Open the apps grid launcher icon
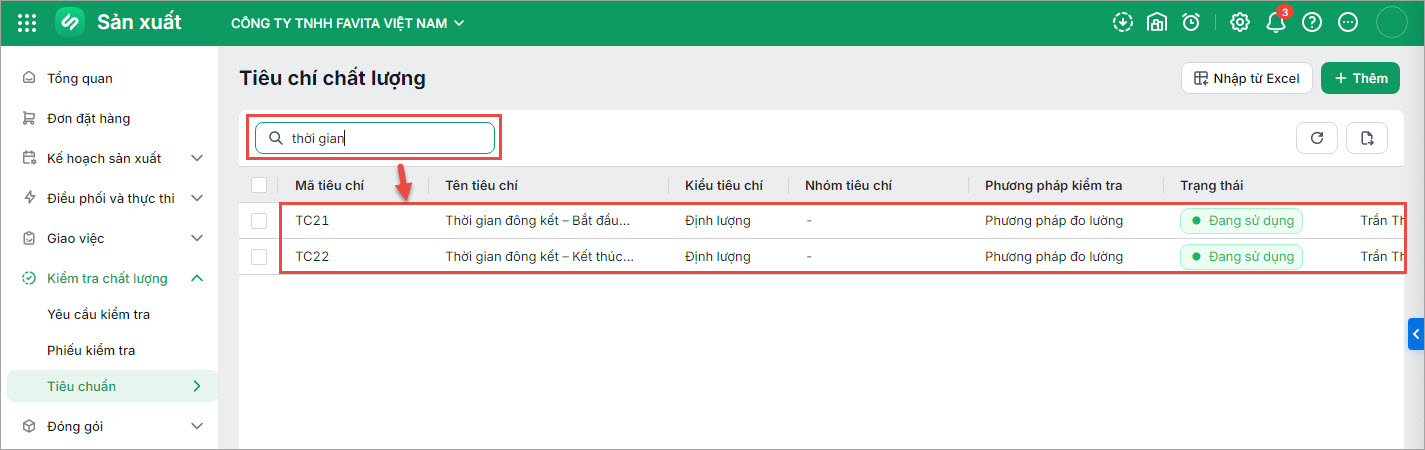The width and height of the screenshot is (1425, 450). point(27,22)
